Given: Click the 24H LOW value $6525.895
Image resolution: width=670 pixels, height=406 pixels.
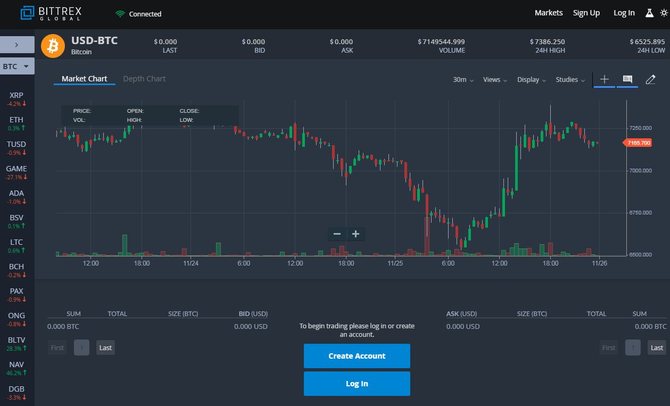Looking at the screenshot, I should point(647,41).
